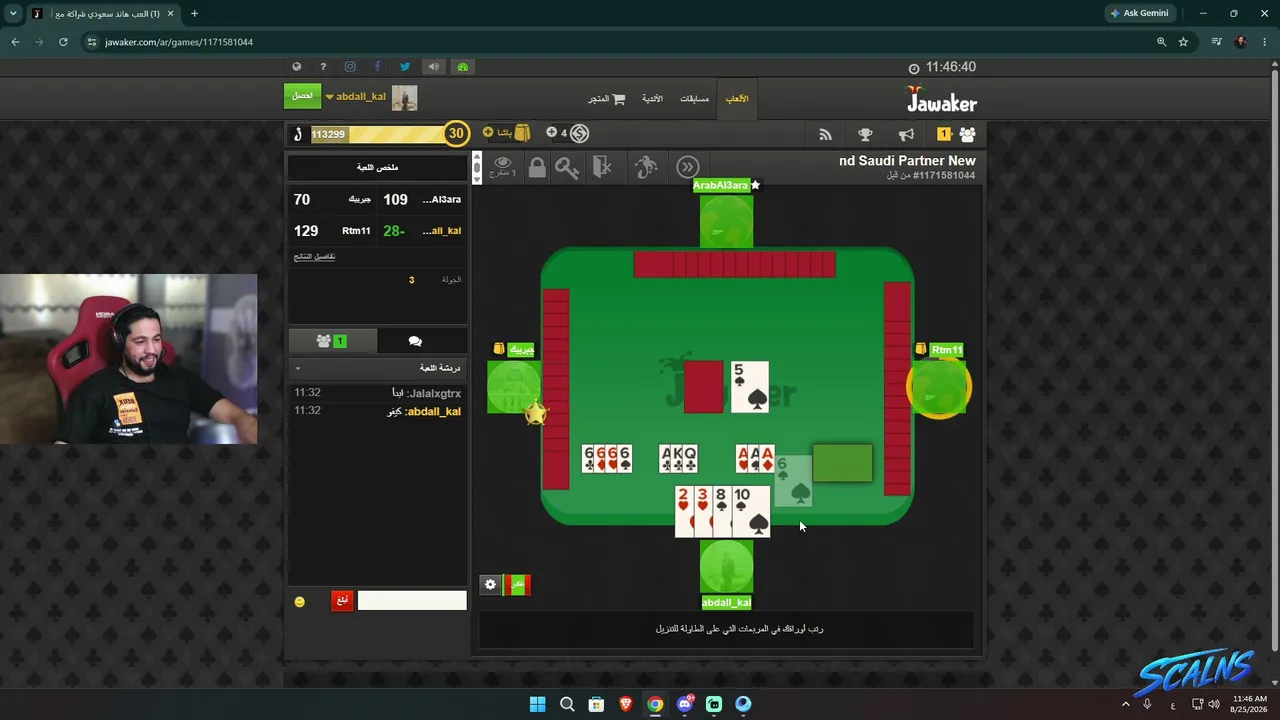Open the store tab with cart icon
Screen dimensions: 1280x720
[x=607, y=99]
